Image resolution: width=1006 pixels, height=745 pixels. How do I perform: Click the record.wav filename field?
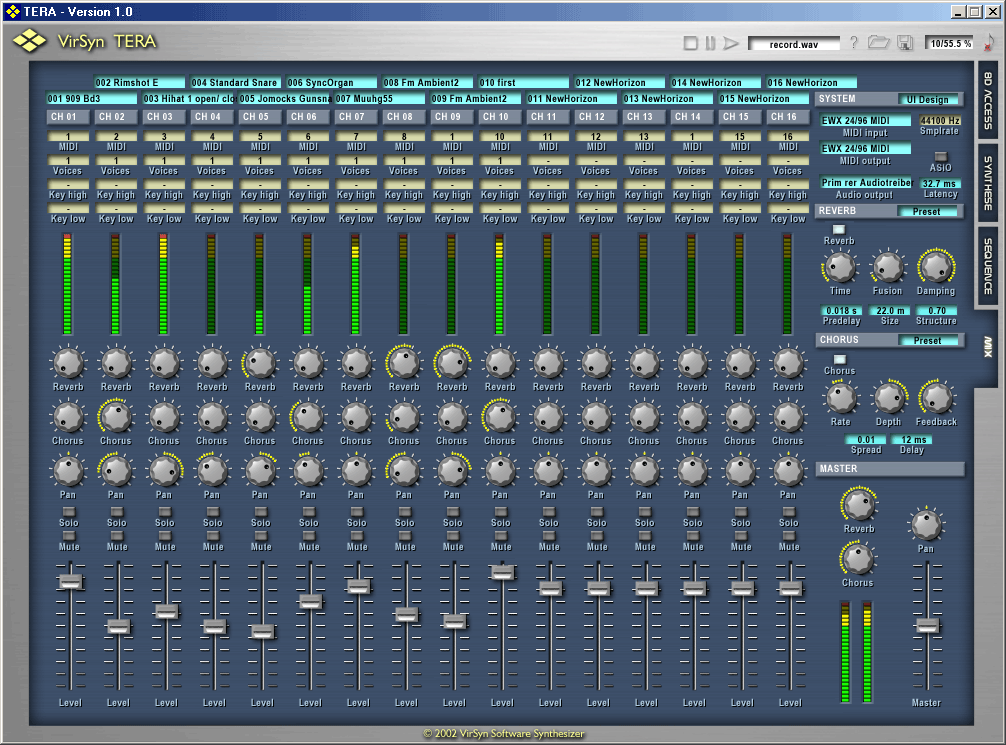point(794,44)
